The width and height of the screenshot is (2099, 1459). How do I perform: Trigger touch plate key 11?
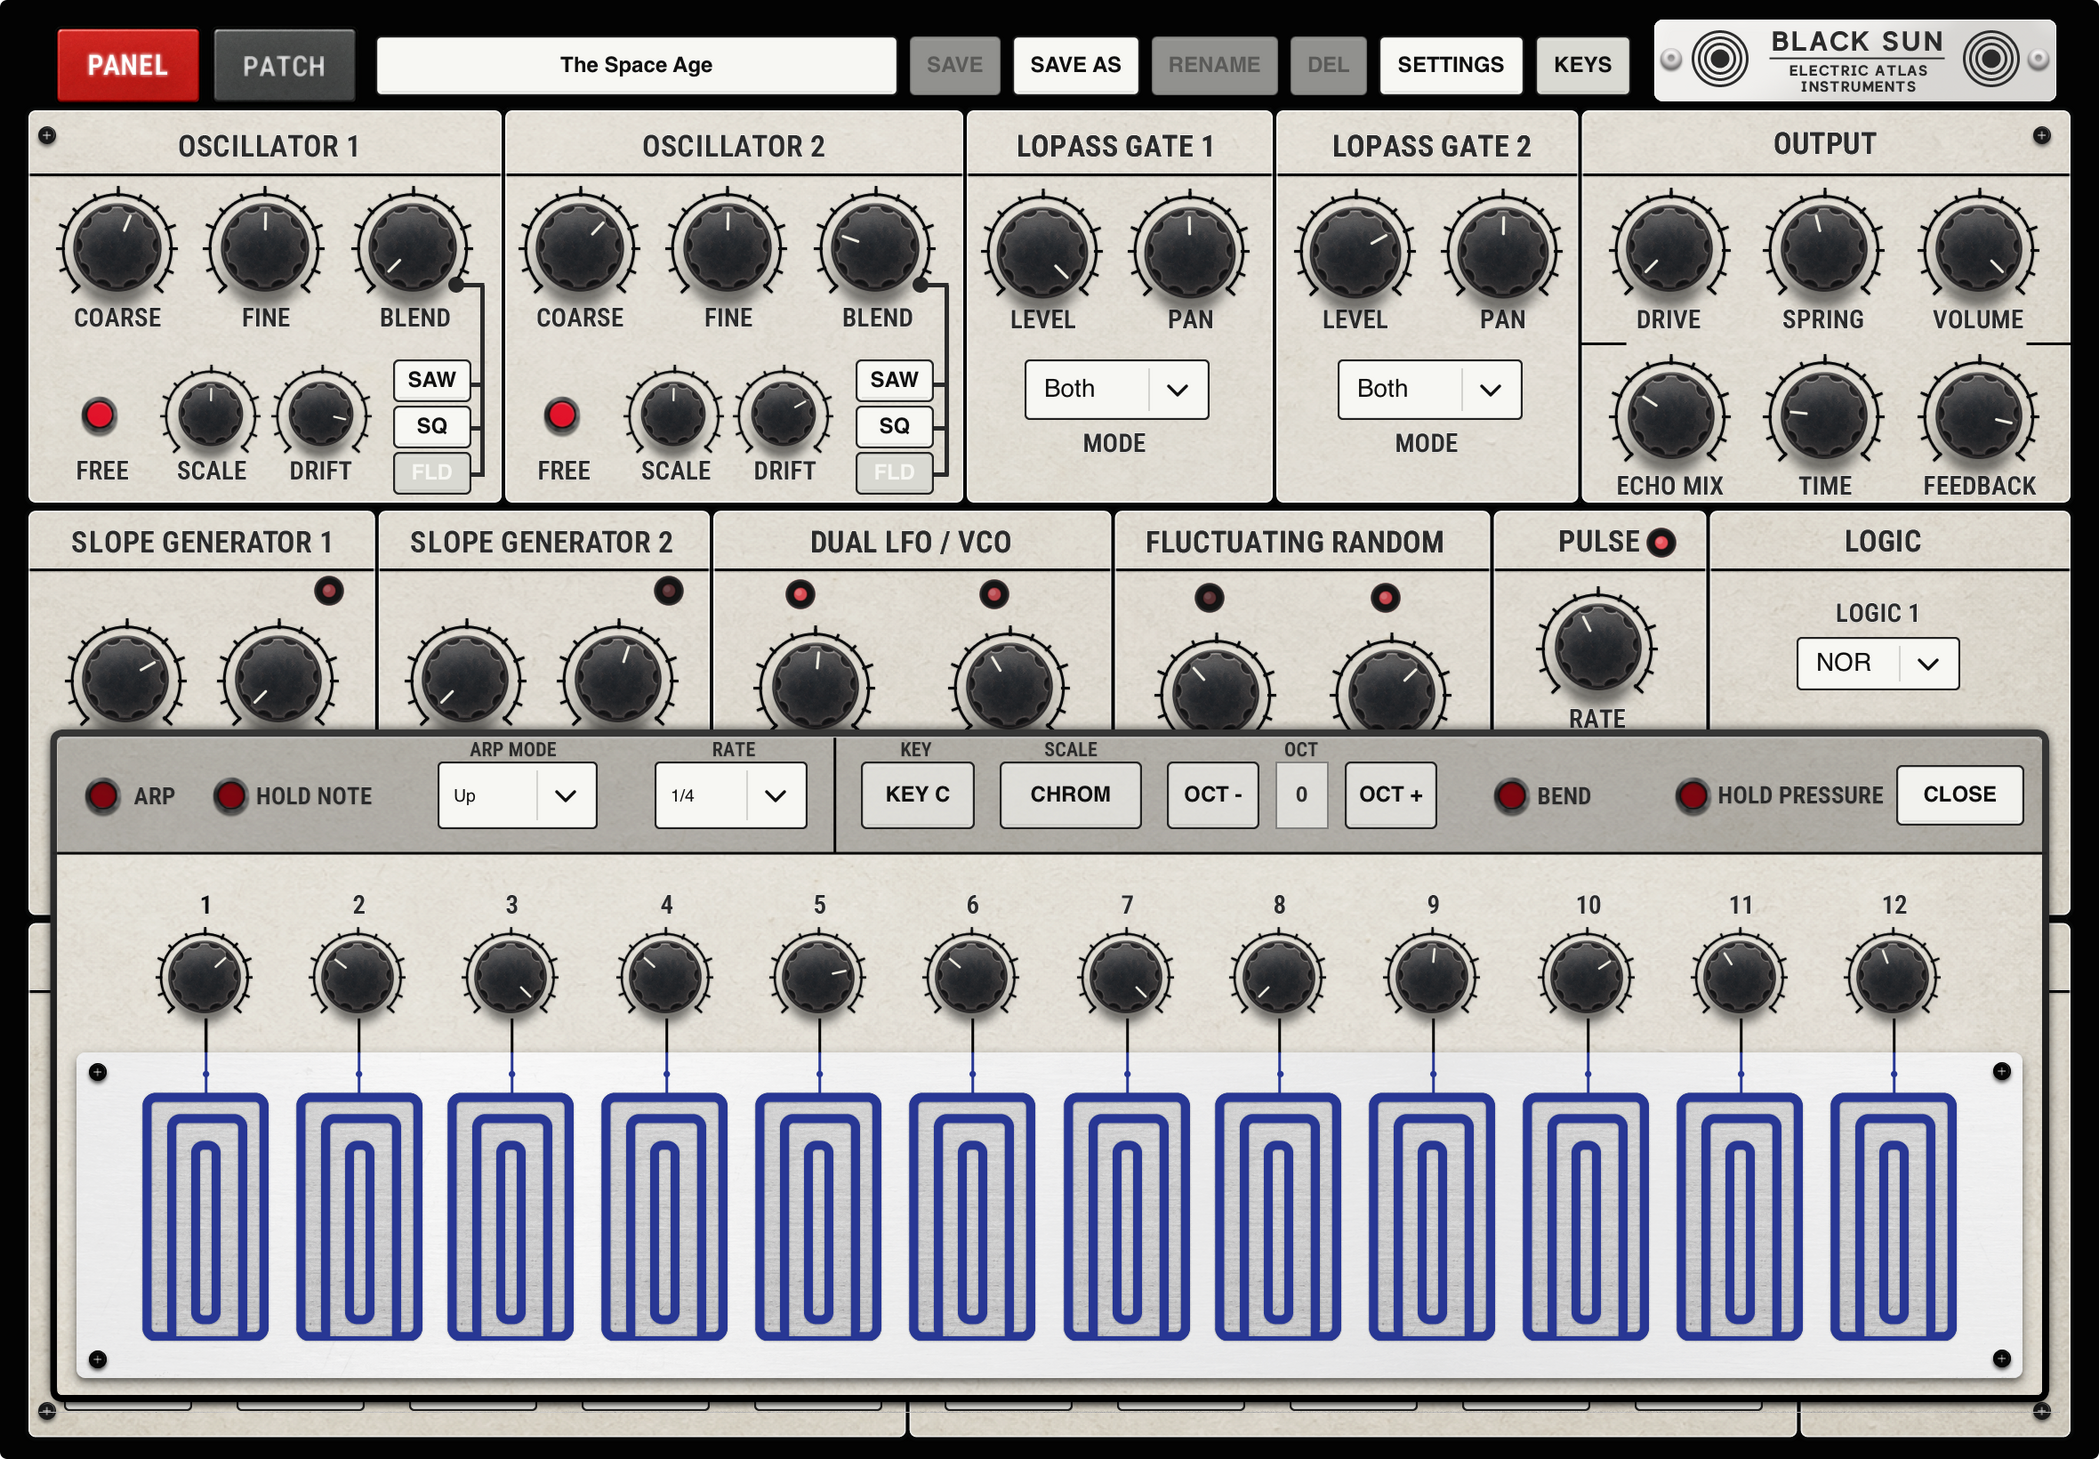click(1740, 1216)
